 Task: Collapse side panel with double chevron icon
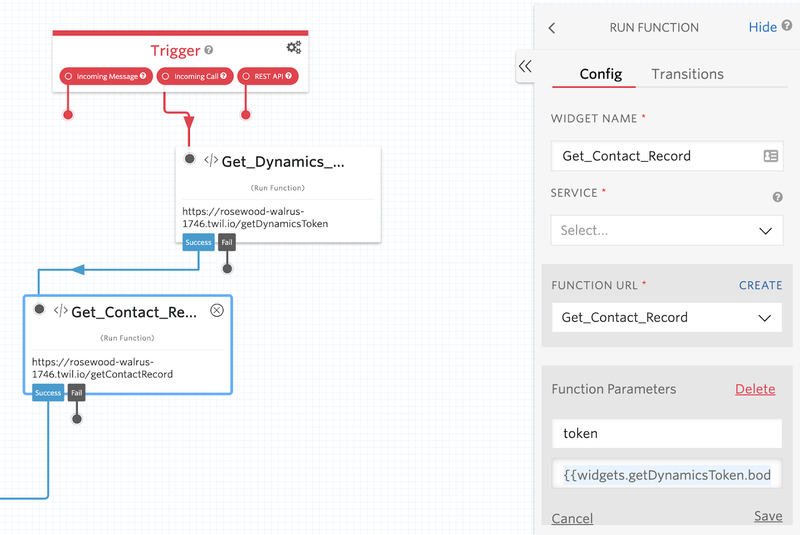click(525, 66)
